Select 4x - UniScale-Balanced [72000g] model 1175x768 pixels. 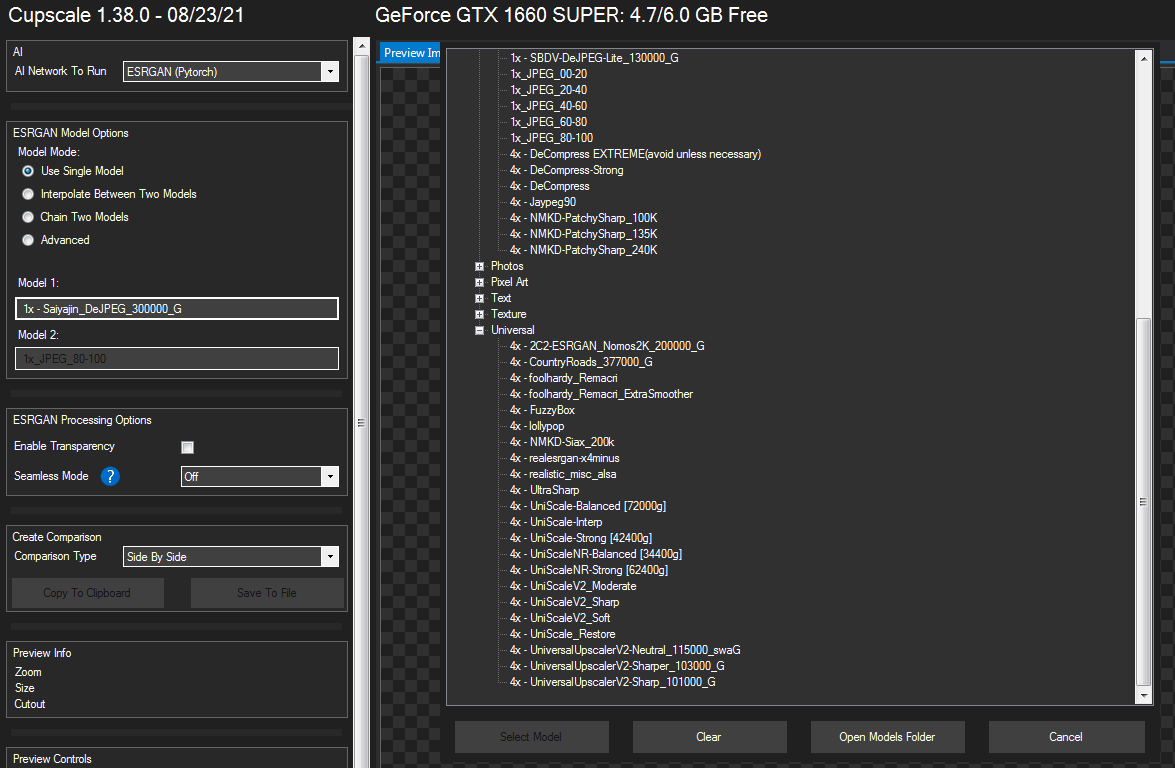(x=588, y=507)
